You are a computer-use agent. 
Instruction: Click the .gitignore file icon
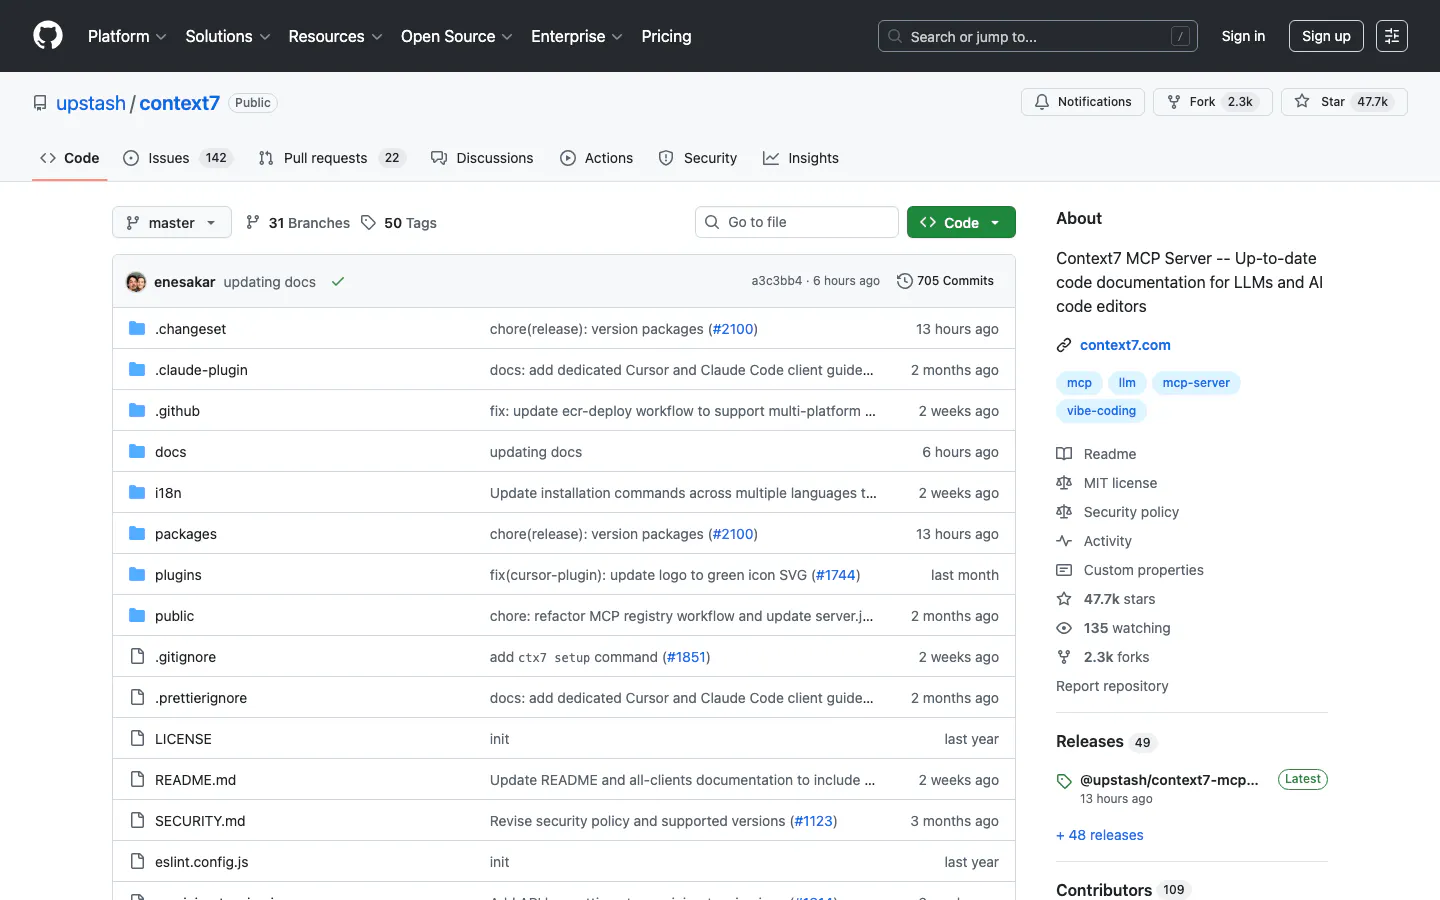coord(137,657)
